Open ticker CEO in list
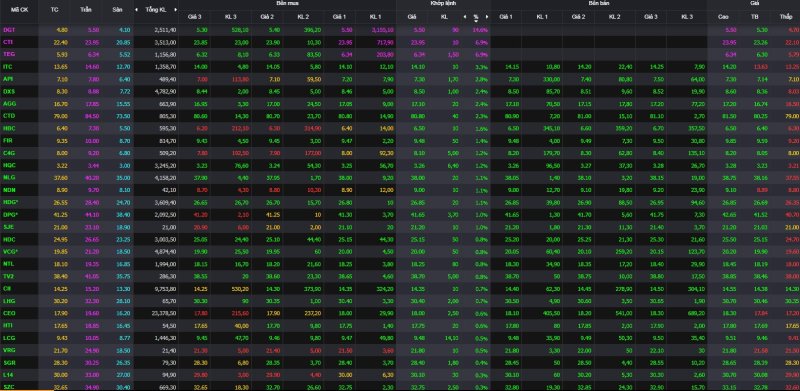 pyautogui.click(x=9, y=313)
